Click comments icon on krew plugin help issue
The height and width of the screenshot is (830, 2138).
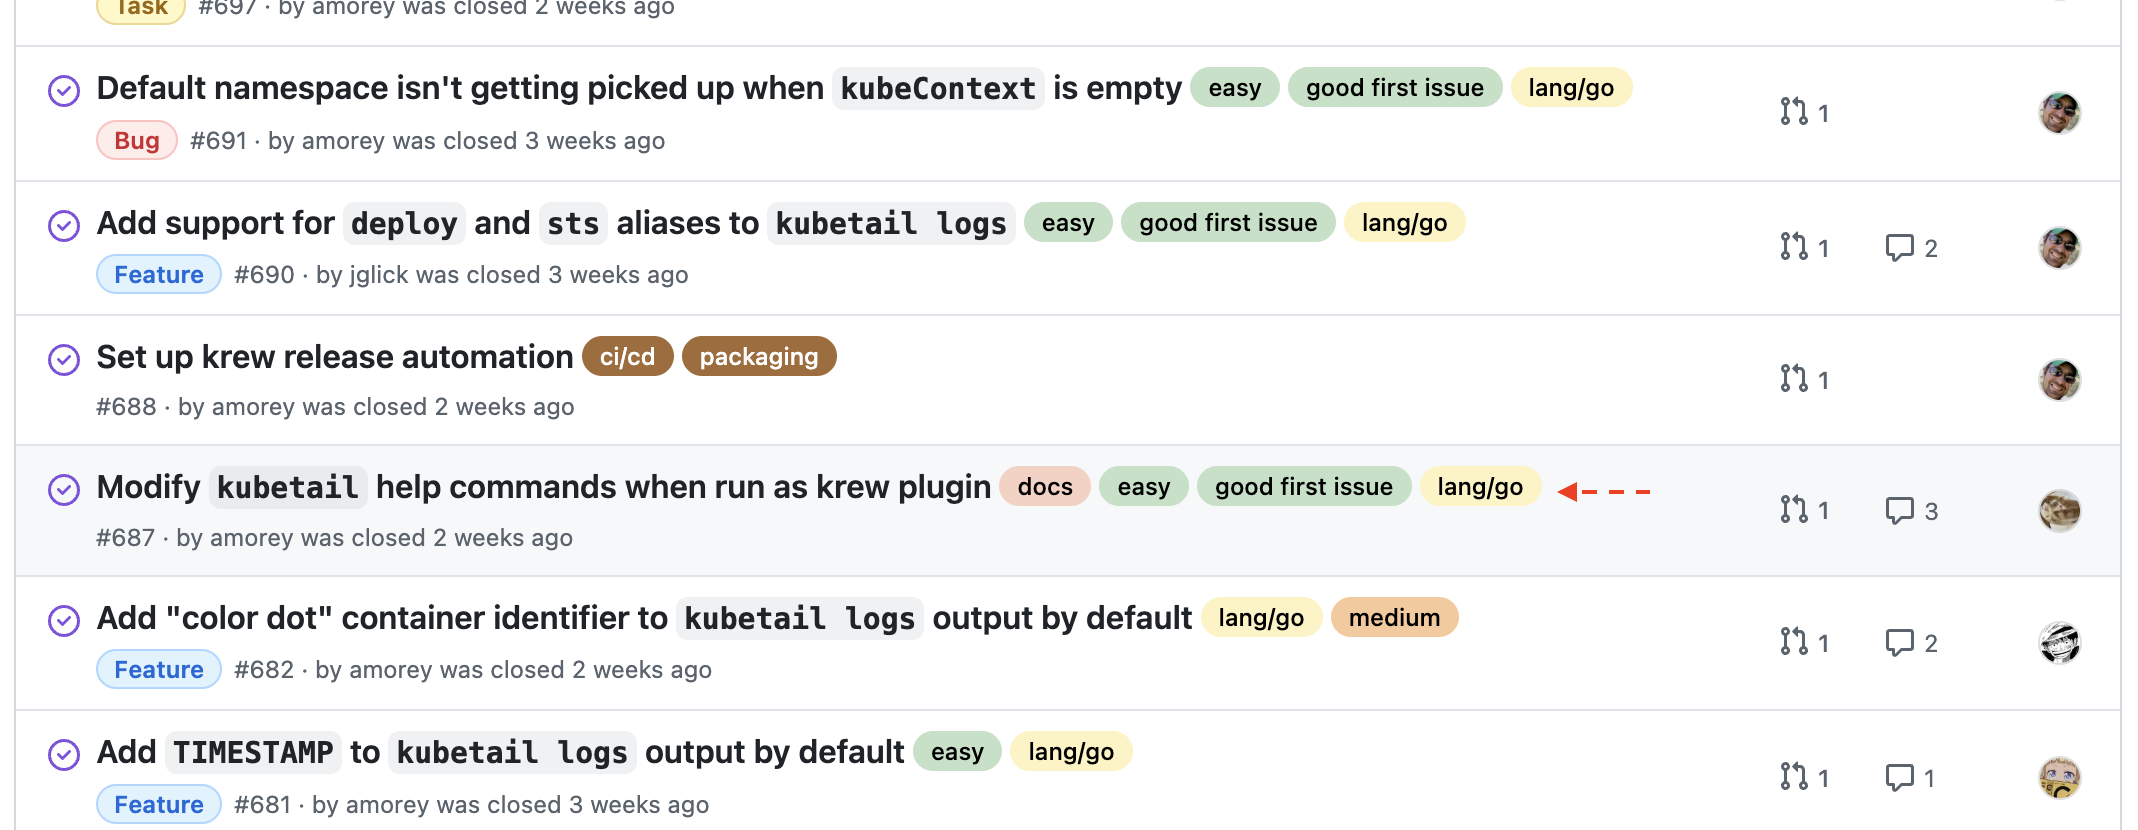tap(1899, 511)
